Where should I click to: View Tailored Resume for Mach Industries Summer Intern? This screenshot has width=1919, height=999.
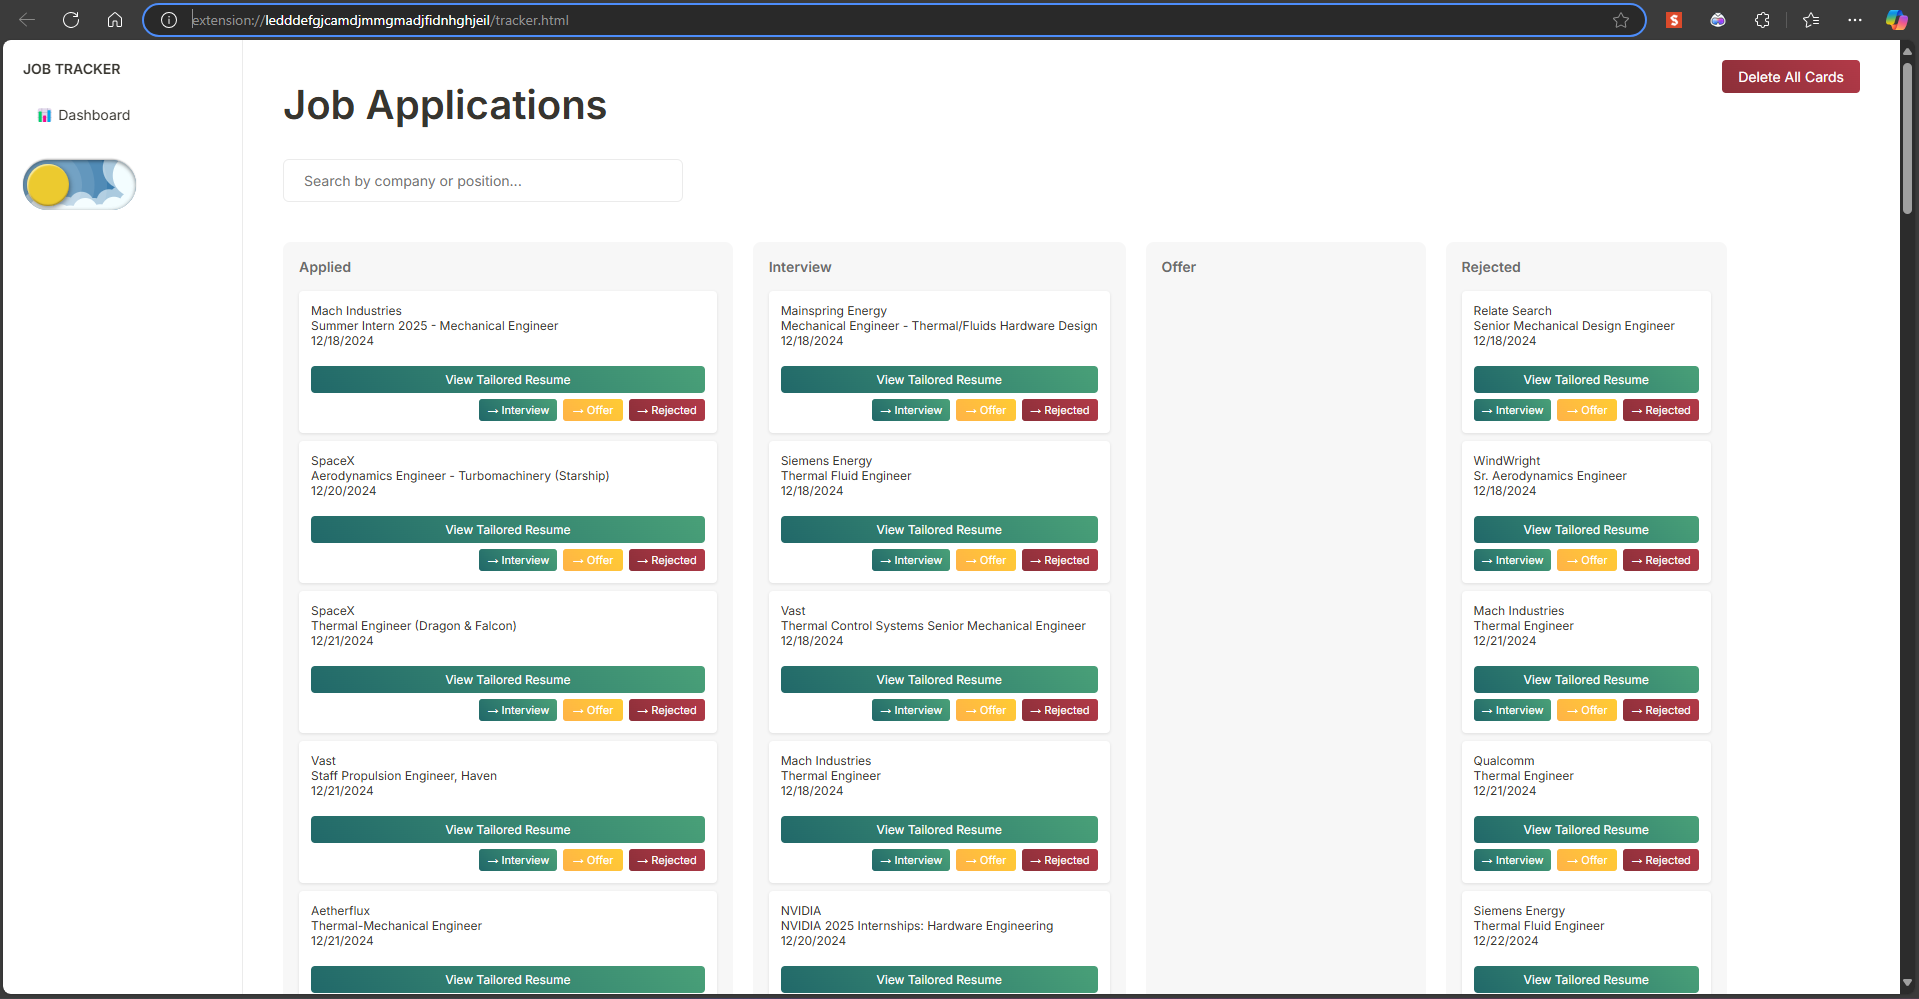pyautogui.click(x=508, y=380)
